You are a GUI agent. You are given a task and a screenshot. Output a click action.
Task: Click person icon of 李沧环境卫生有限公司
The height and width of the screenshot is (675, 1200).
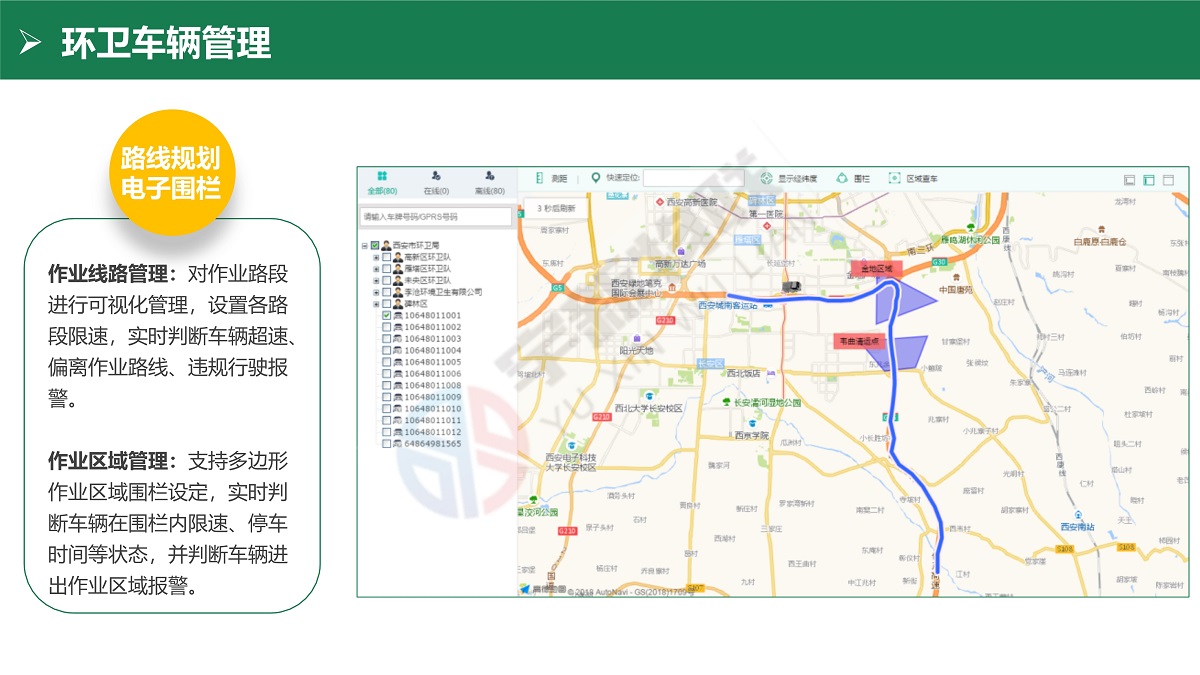[x=398, y=292]
